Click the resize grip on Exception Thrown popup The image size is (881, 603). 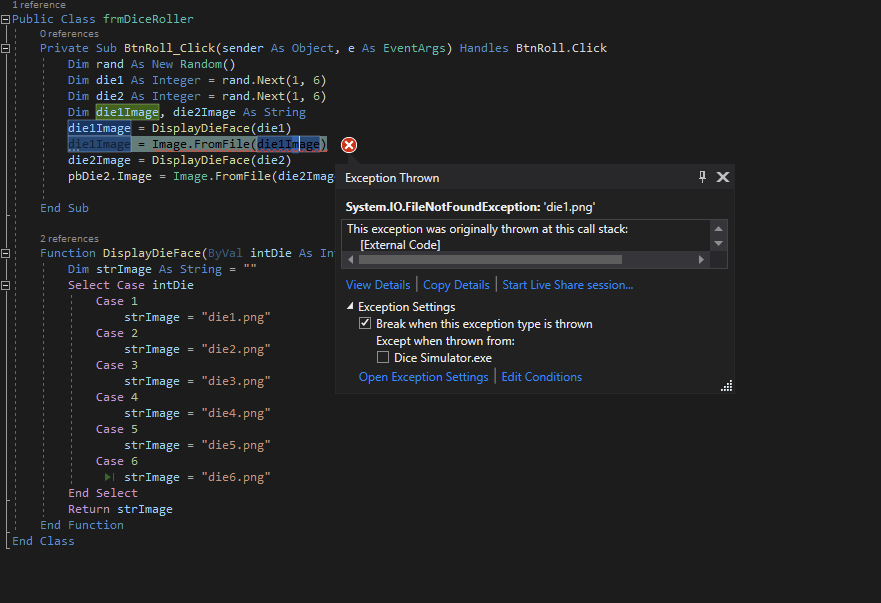(726, 384)
